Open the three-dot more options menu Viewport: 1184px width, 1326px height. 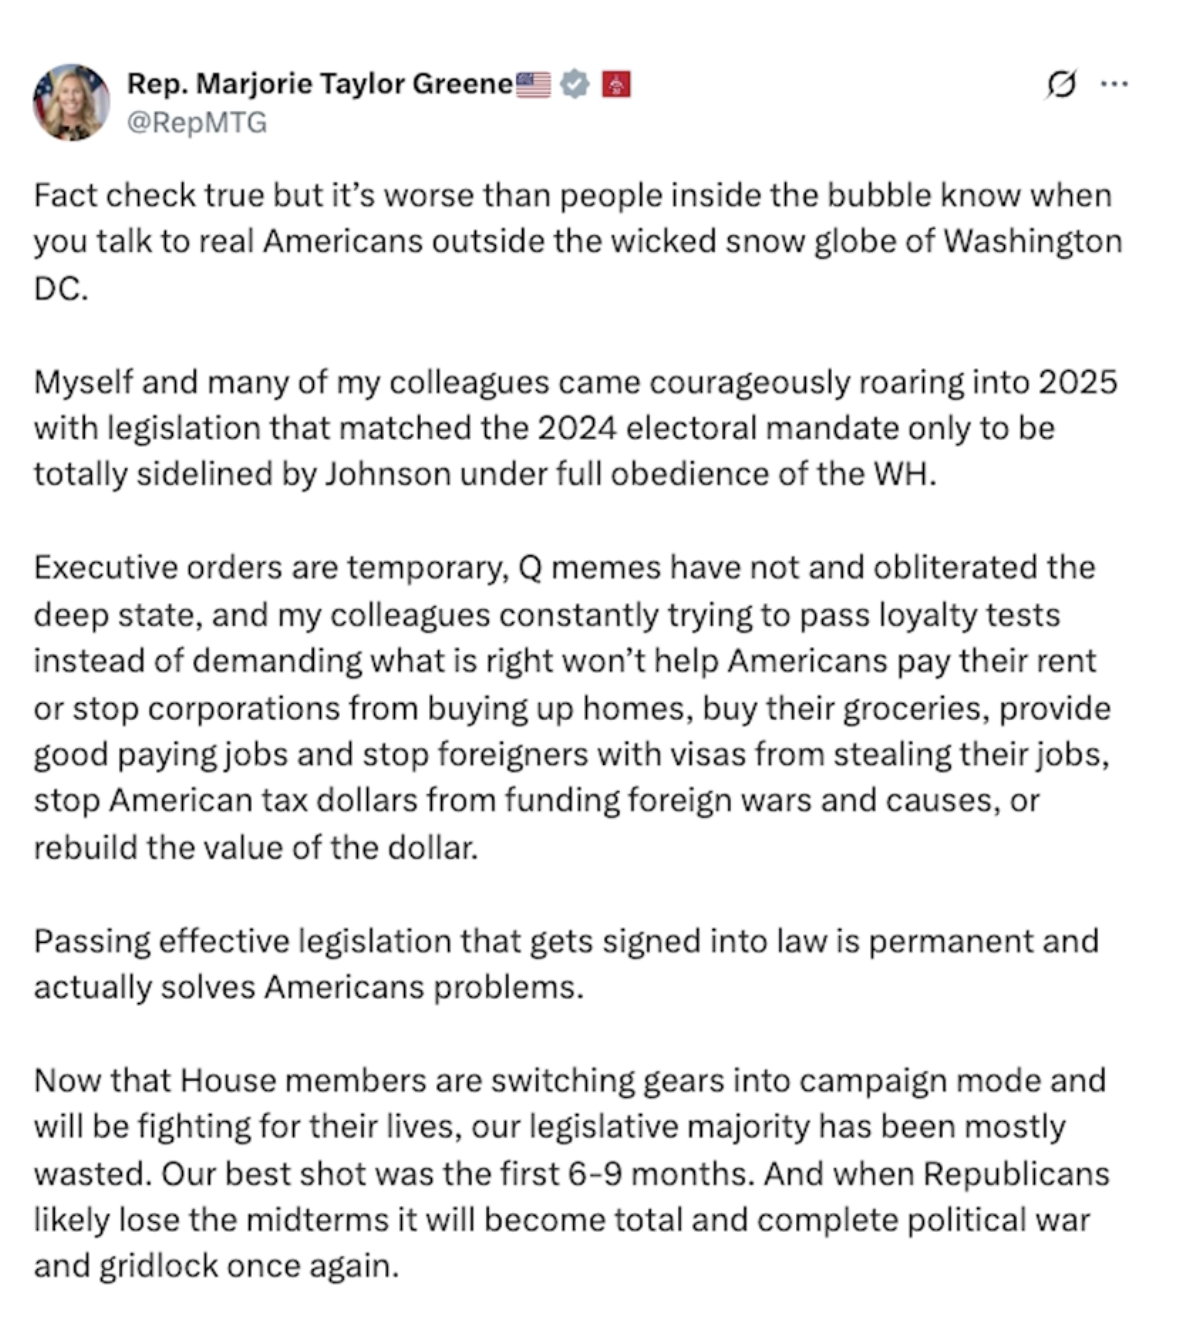[1114, 85]
